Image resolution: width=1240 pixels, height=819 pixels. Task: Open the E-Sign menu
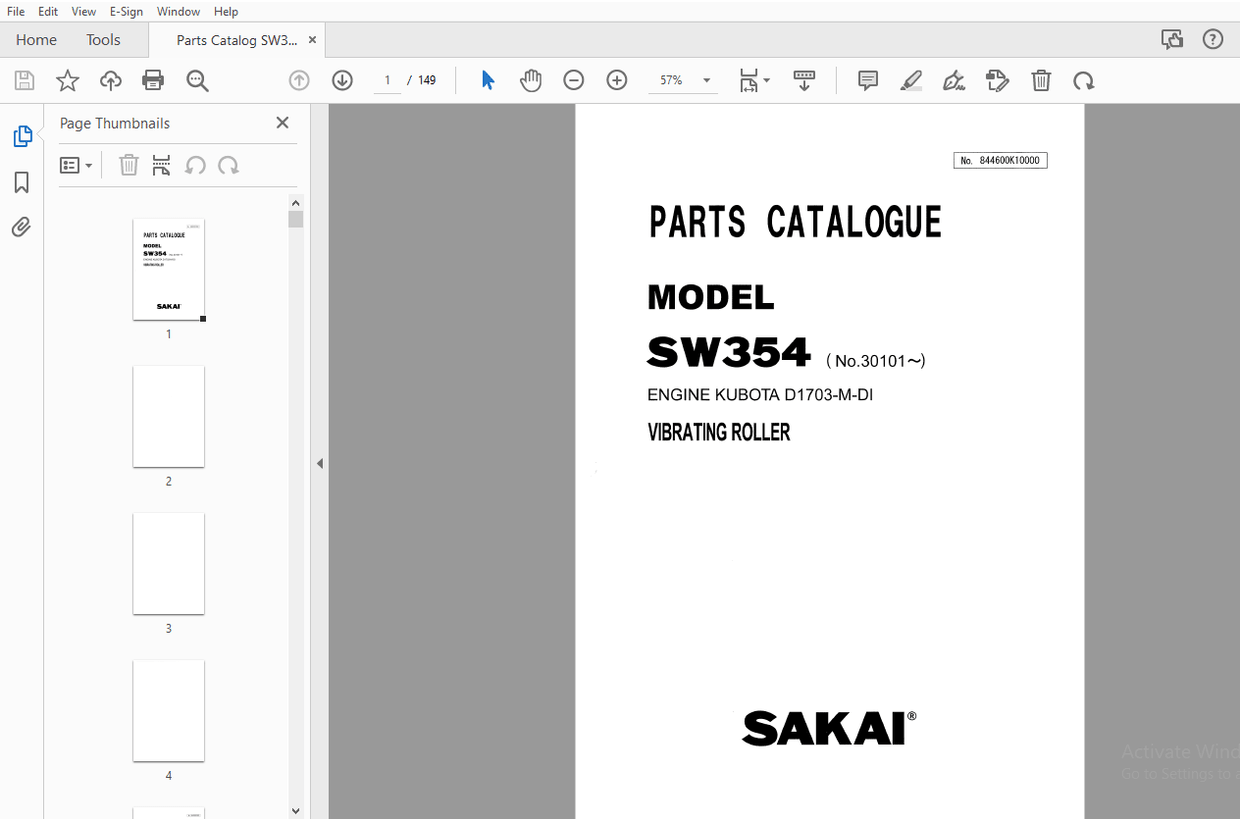126,11
